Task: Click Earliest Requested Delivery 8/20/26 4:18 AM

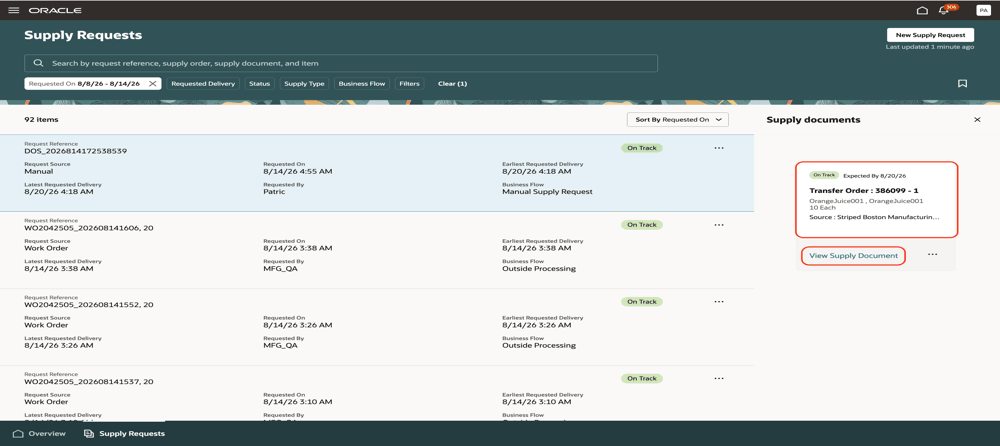Action: click(x=536, y=171)
